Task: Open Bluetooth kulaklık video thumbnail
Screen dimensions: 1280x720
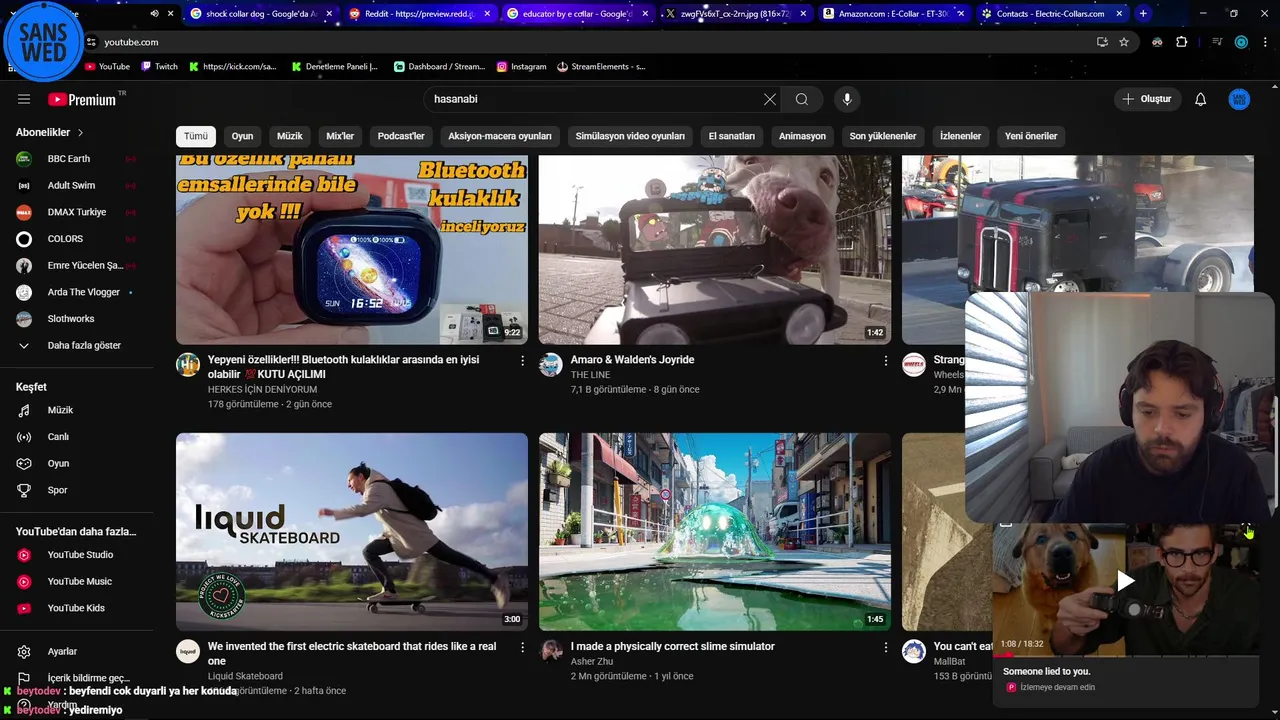Action: 352,250
